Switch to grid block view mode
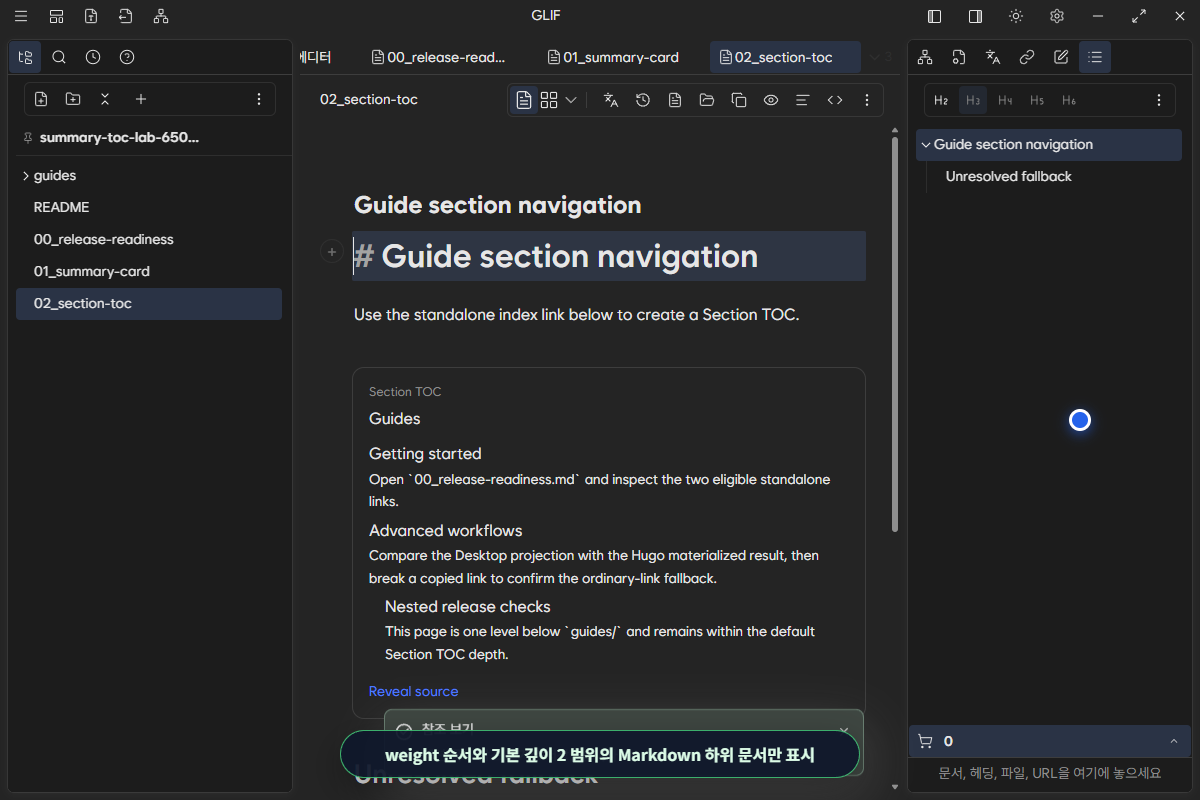 [549, 100]
